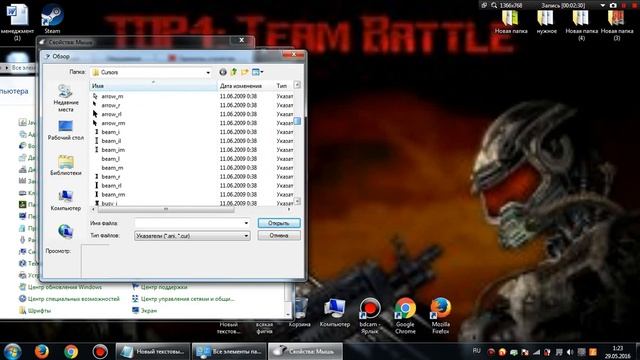Go up one folder level
640x360 pixels.
tap(234, 72)
